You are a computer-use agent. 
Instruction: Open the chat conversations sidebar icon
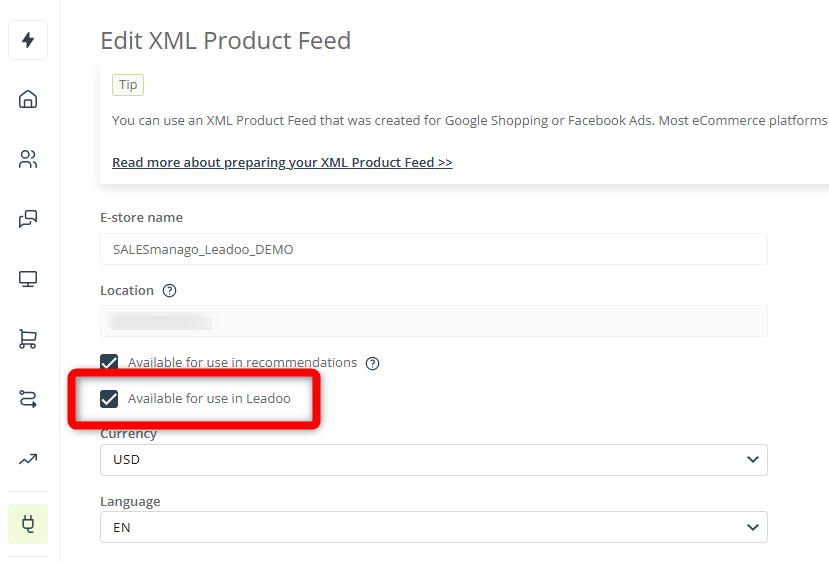(28, 219)
